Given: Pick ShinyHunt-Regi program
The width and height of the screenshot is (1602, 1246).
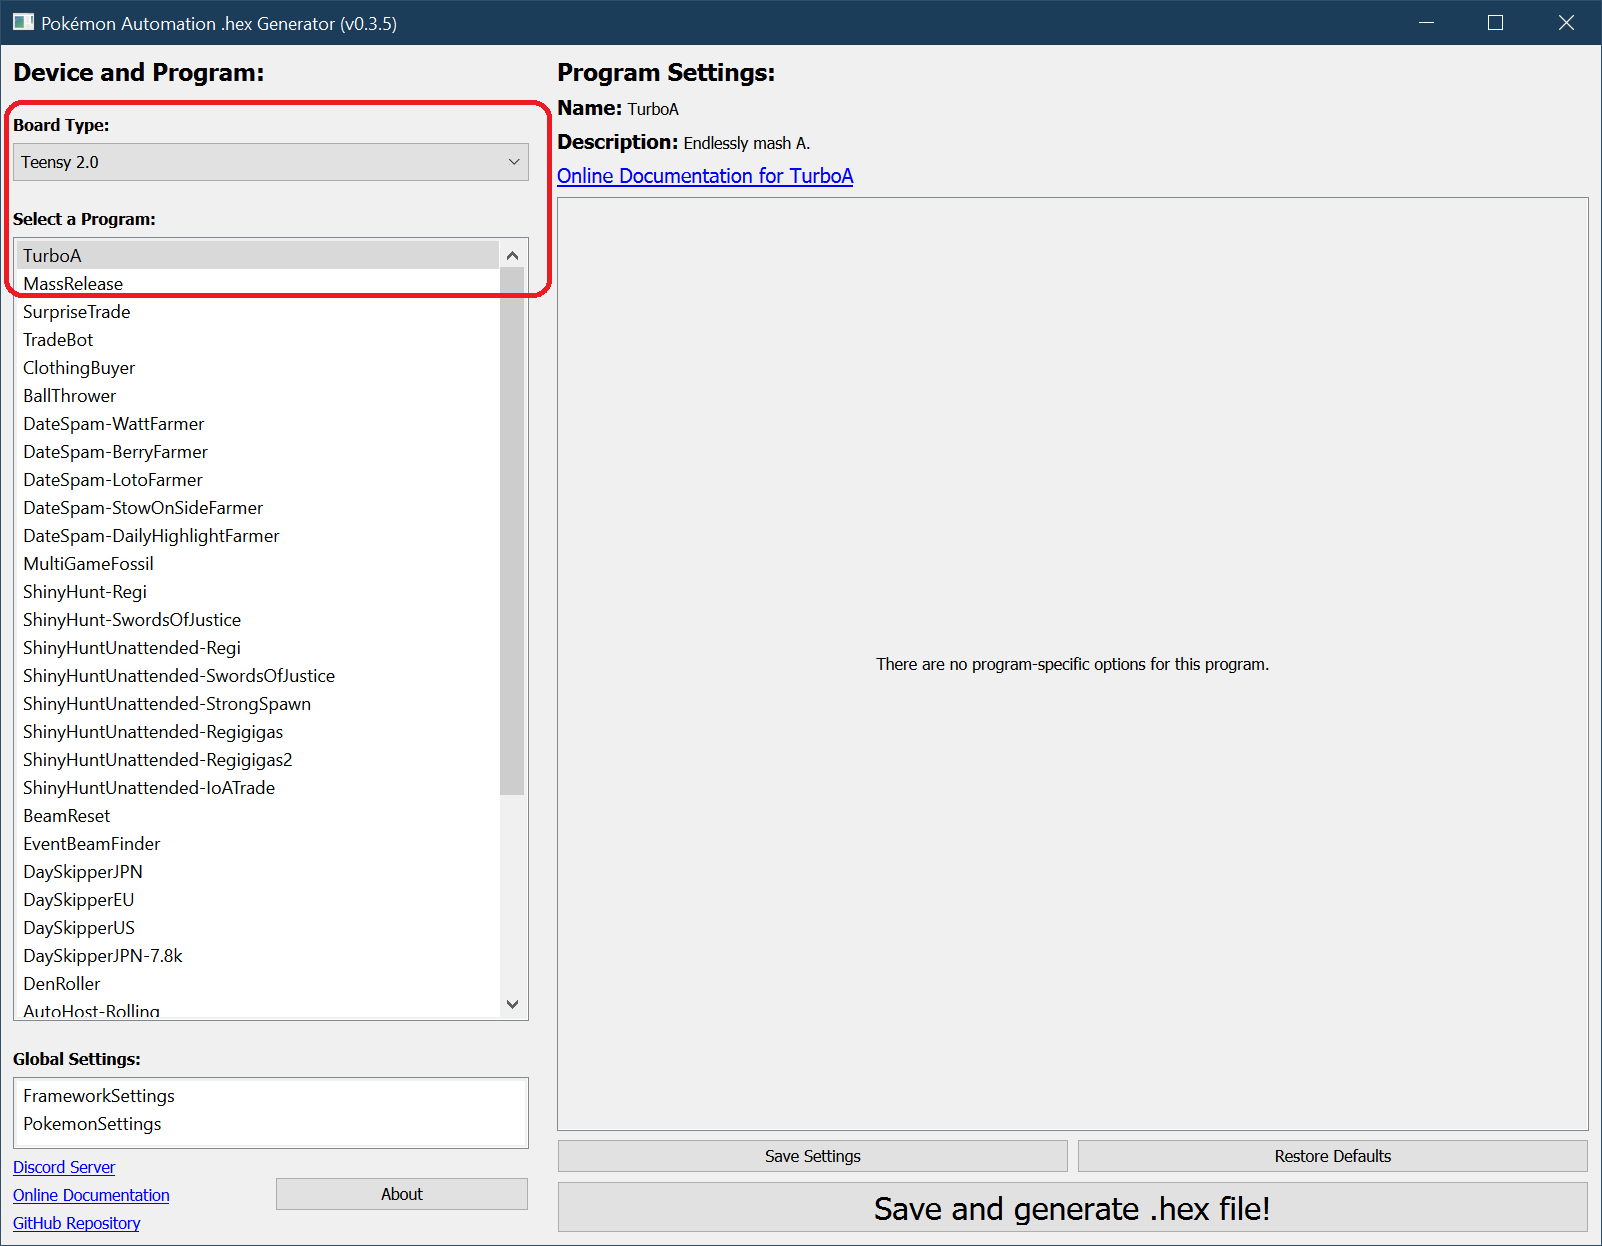Looking at the screenshot, I should coord(257,591).
